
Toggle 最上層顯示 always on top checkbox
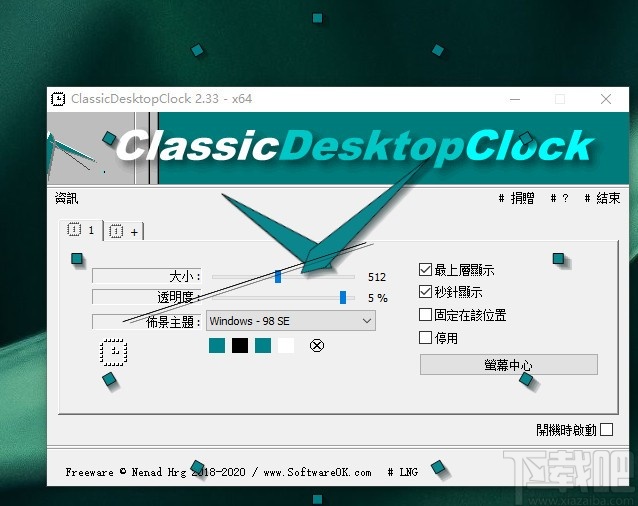[425, 269]
